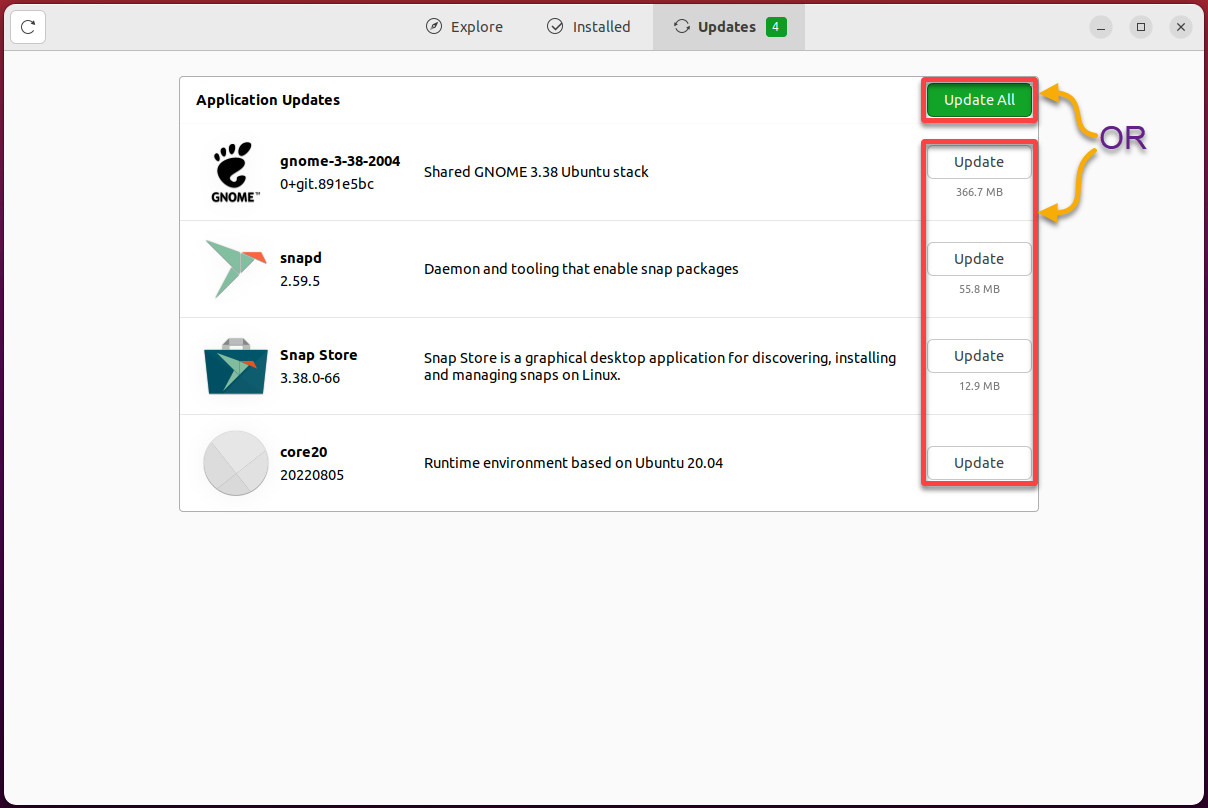
Task: Click the snapd name label
Action: point(301,258)
